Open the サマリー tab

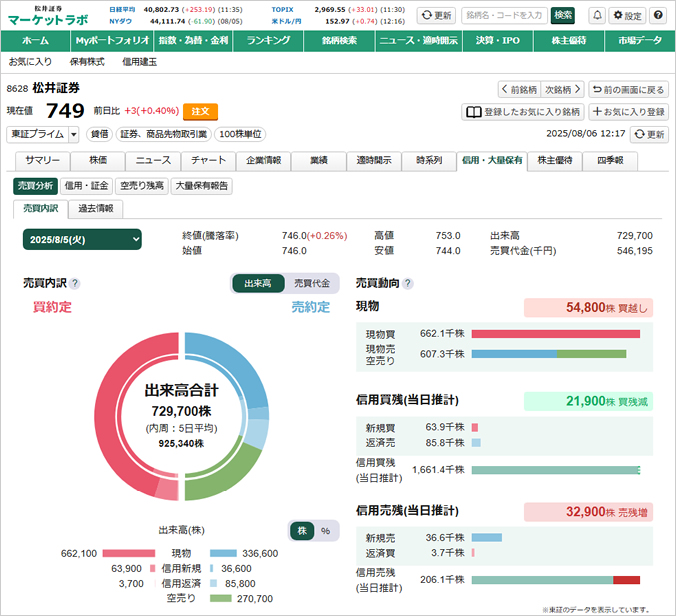43,161
